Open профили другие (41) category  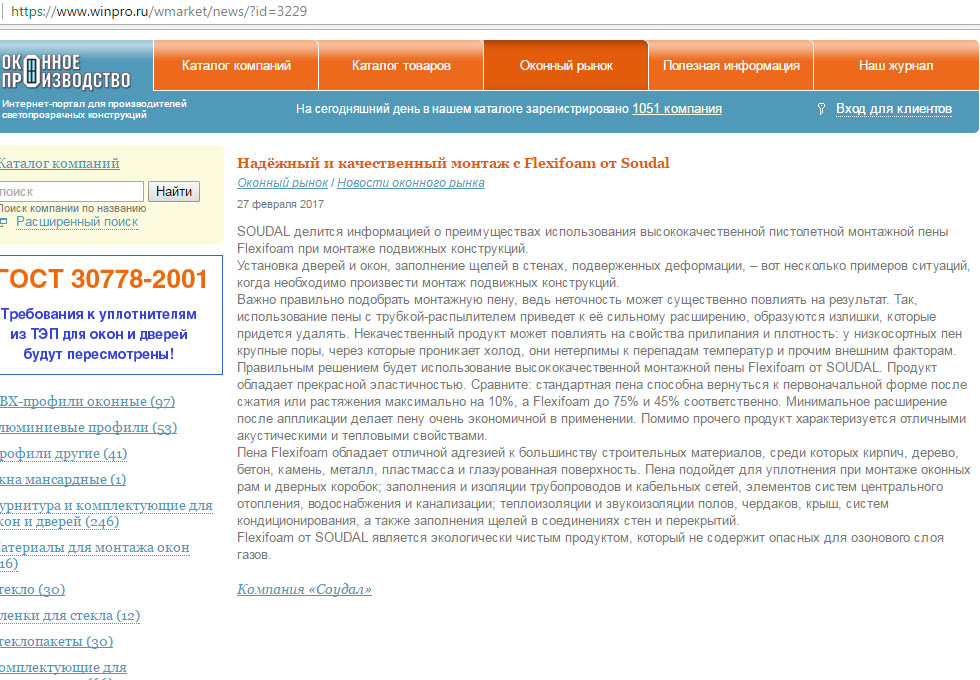pos(63,454)
